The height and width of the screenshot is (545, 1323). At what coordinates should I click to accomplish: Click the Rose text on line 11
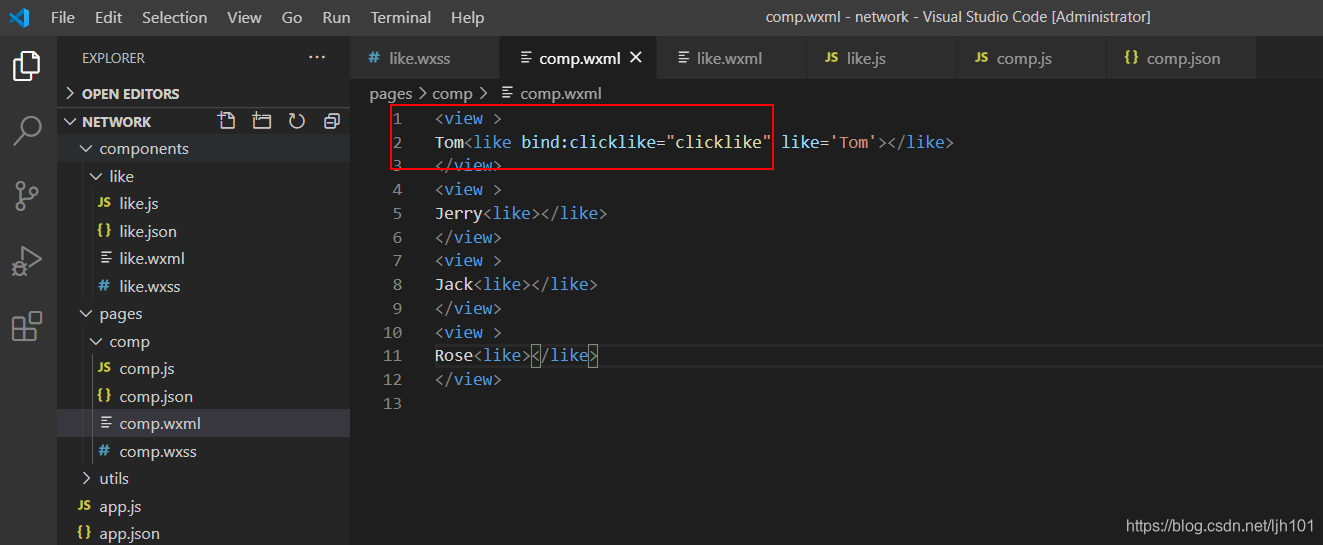coord(453,355)
